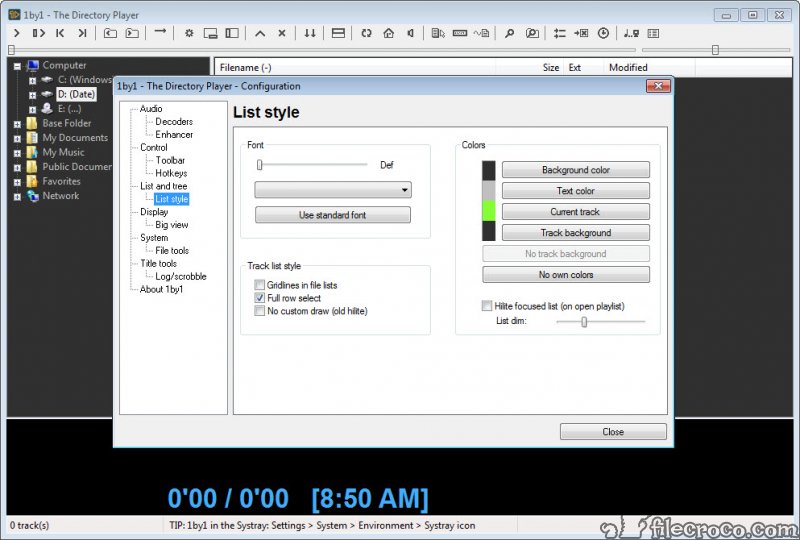Expand the Base Folder node

[17, 124]
